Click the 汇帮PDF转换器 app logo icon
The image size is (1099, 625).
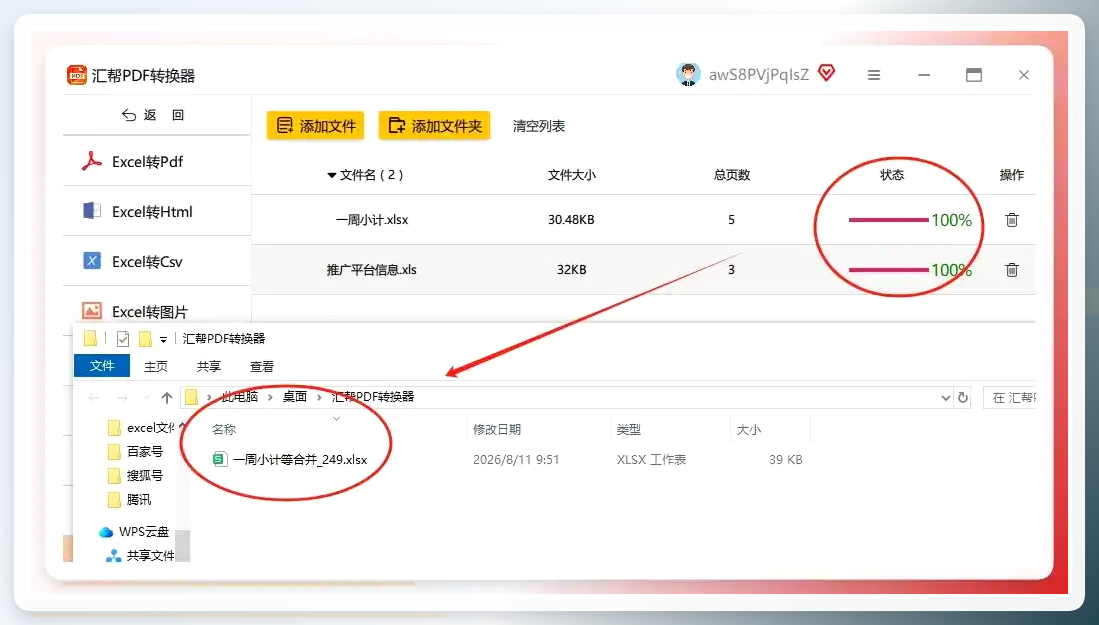[x=76, y=75]
